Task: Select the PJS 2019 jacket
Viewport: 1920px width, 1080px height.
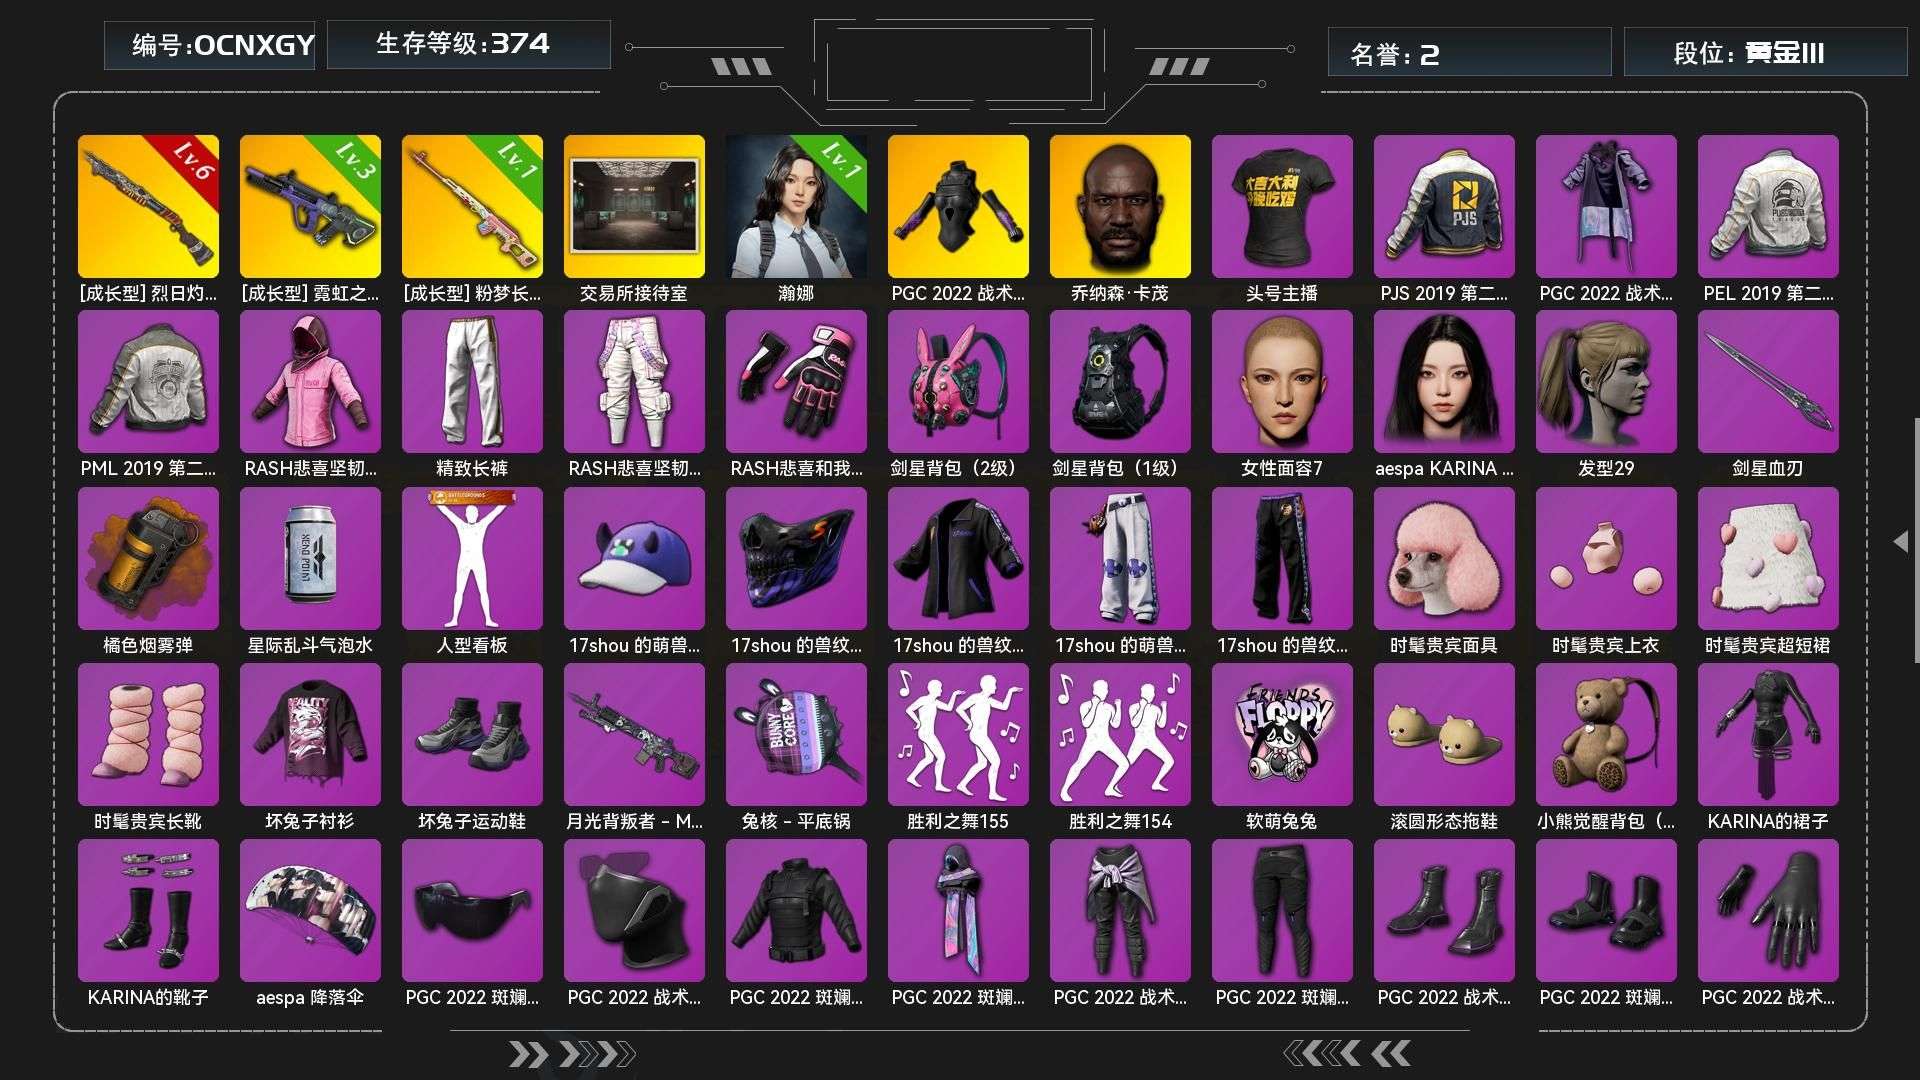Action: click(x=1444, y=206)
